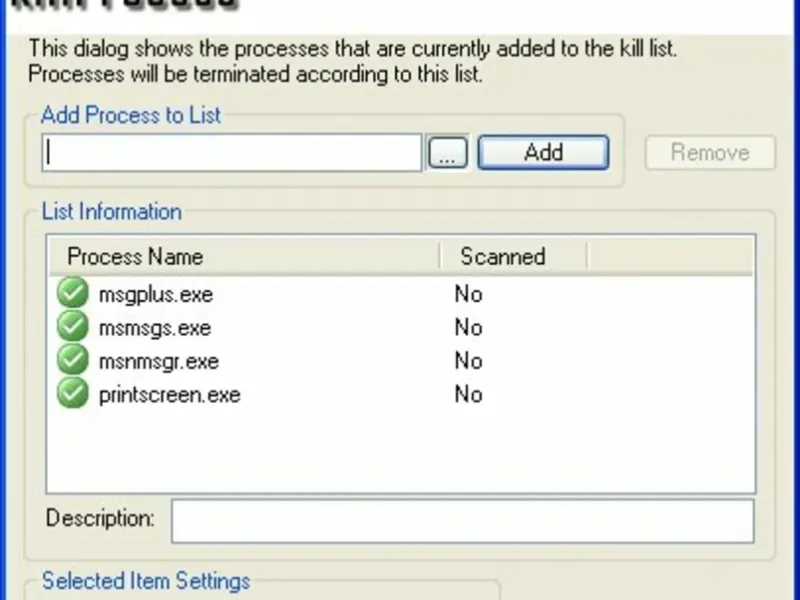
Task: Click the Scanned value No for printscreen.exe
Action: (468, 394)
